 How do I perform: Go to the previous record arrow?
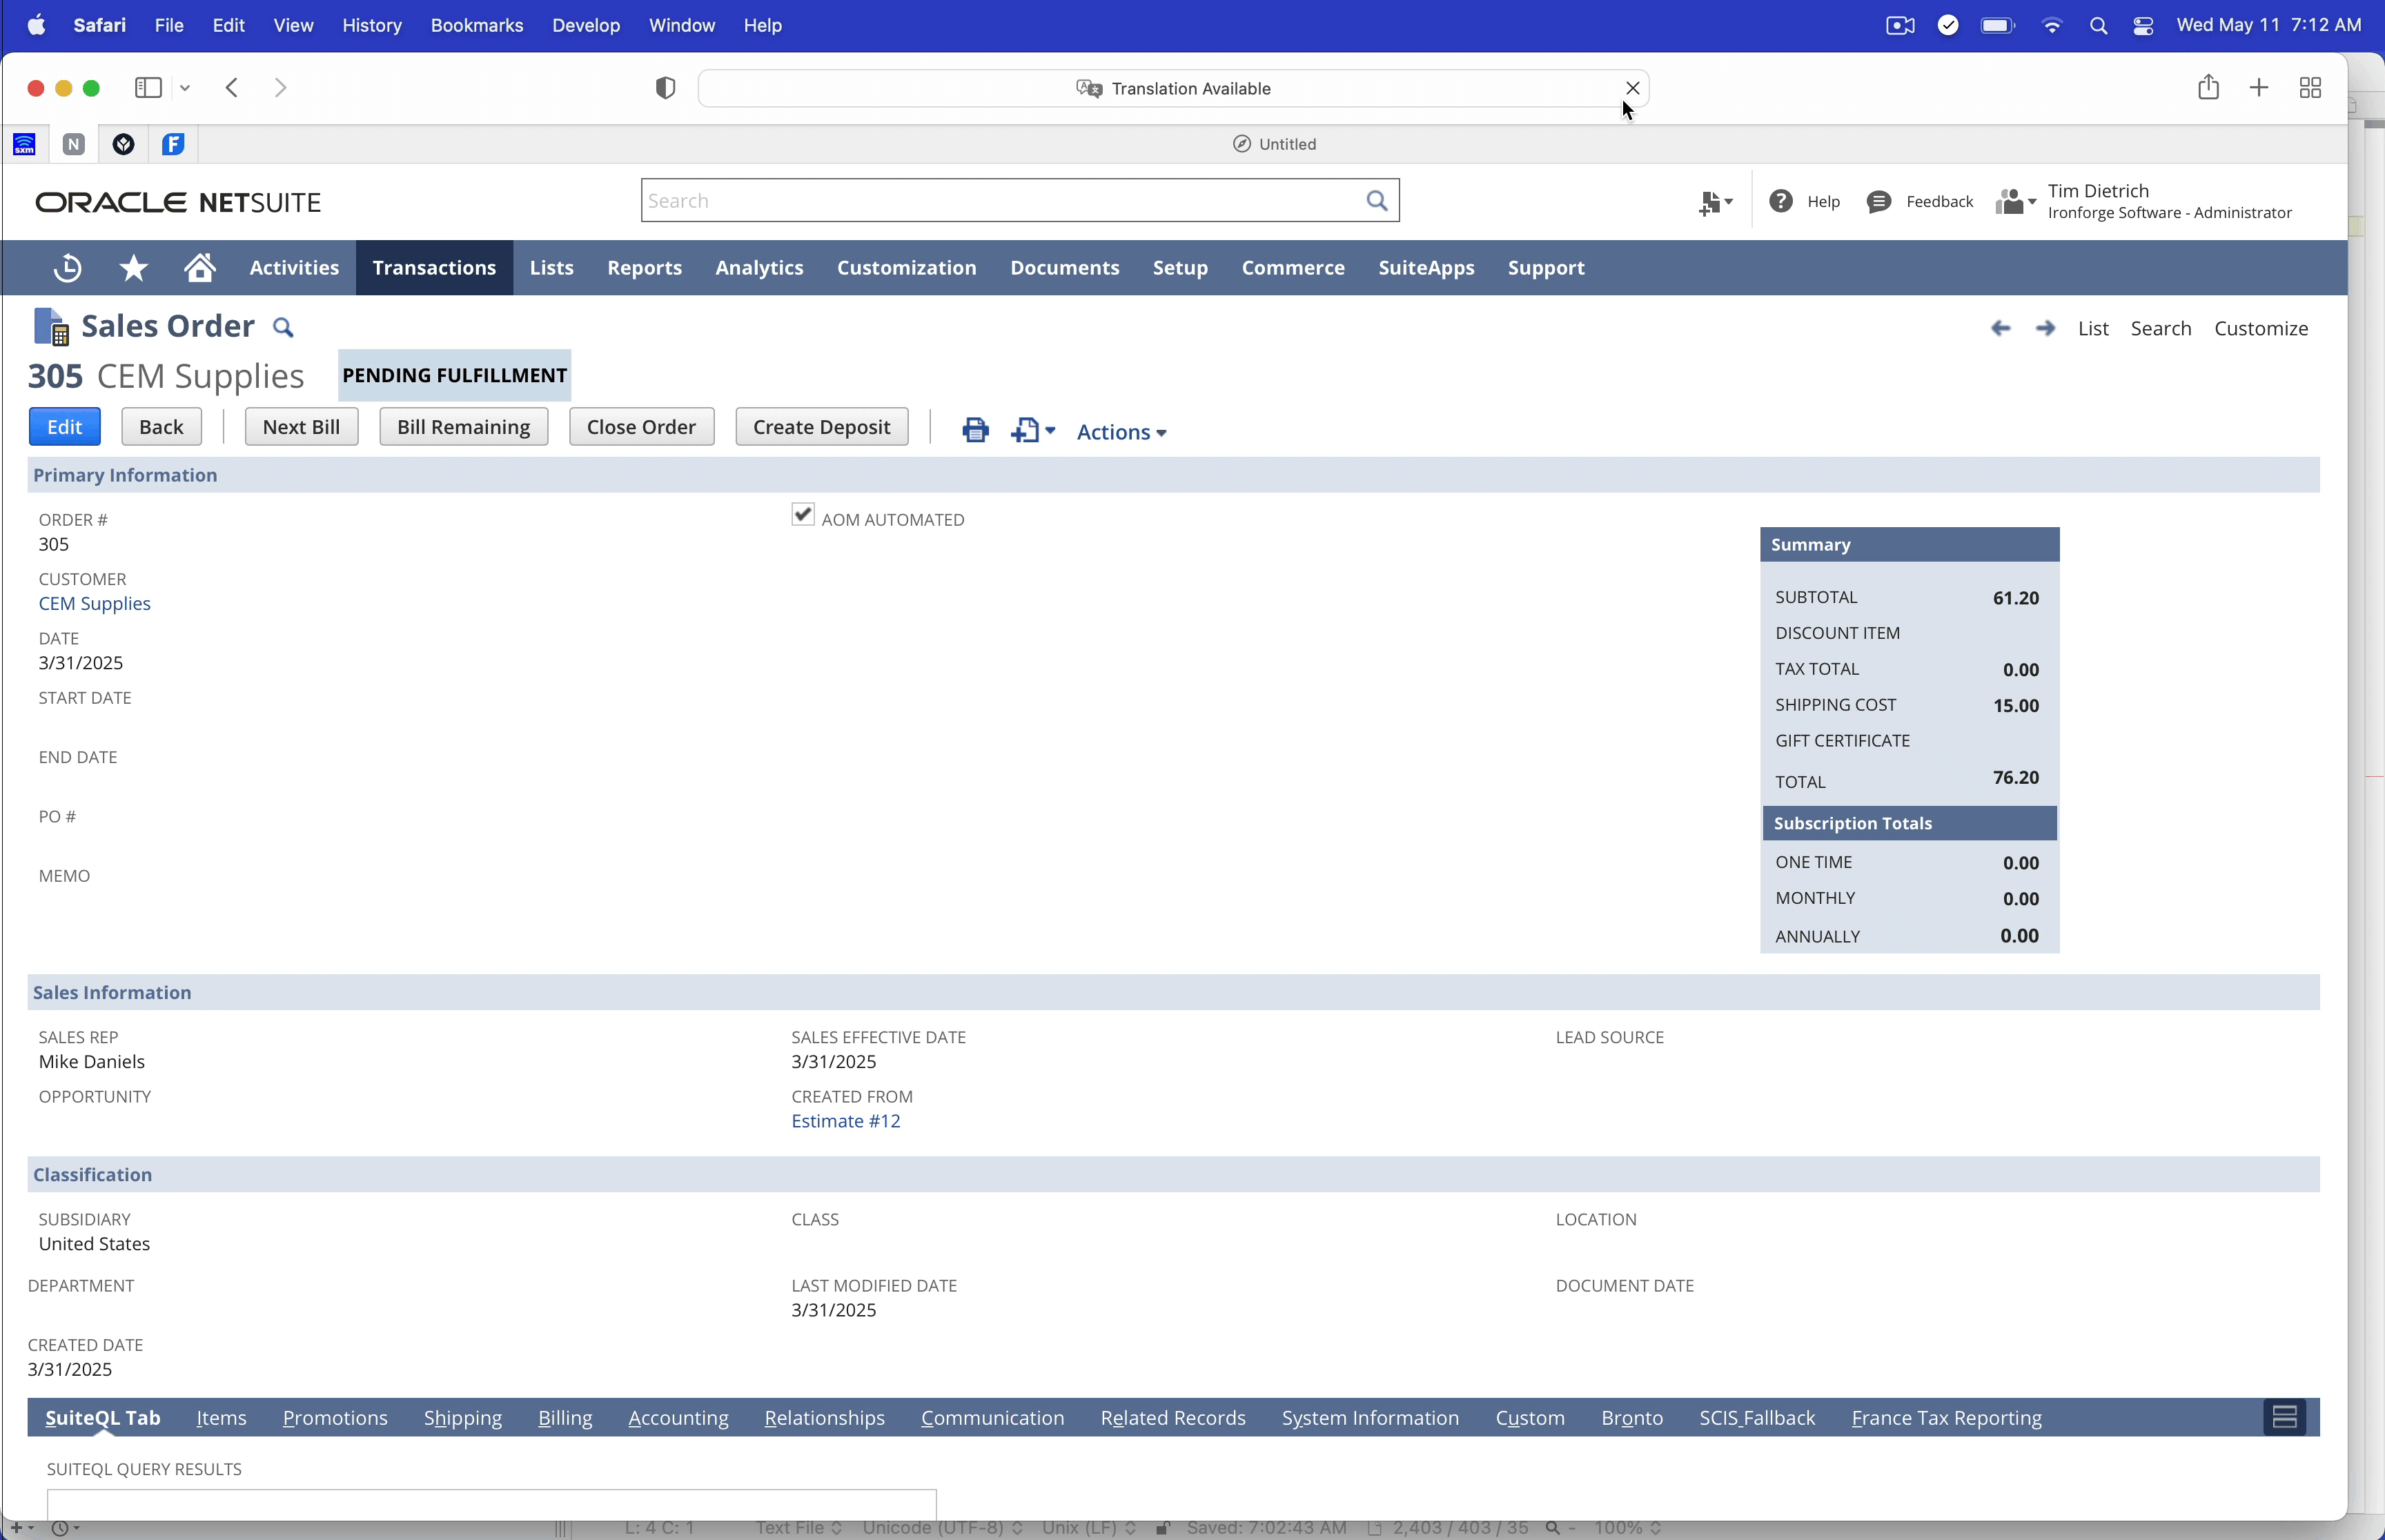2000,328
